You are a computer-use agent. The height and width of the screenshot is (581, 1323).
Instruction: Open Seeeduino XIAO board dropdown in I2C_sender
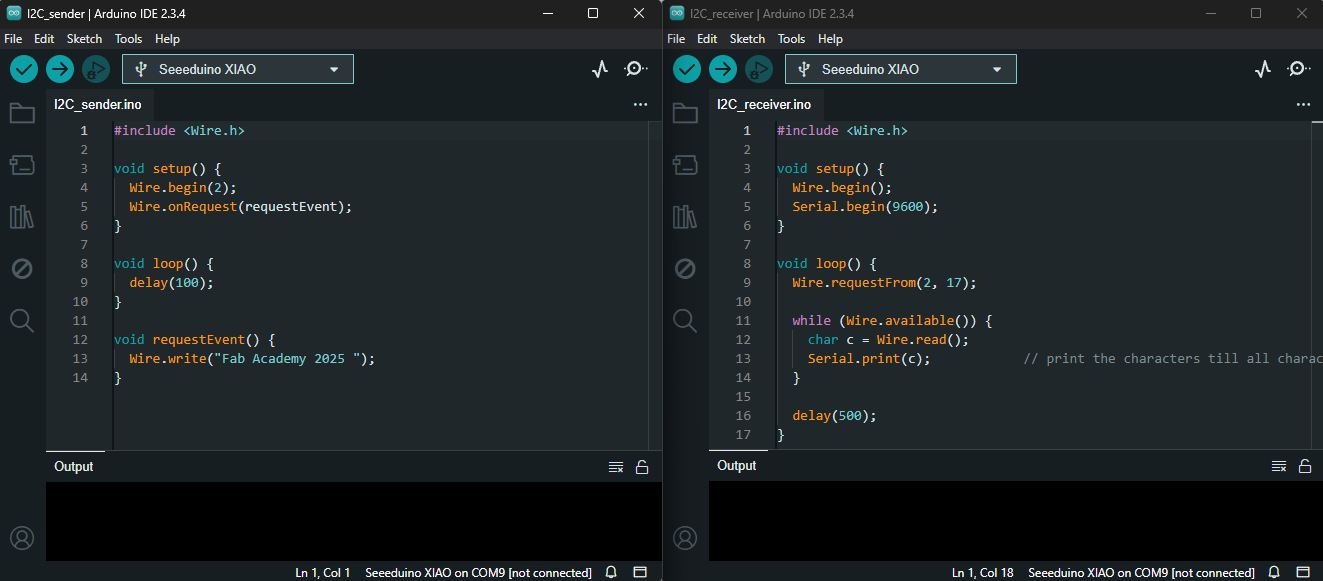point(238,69)
